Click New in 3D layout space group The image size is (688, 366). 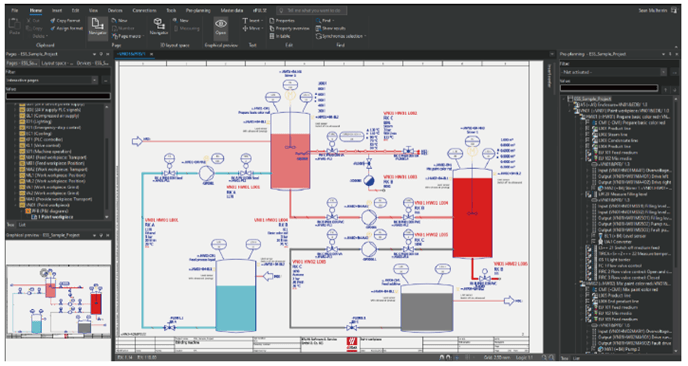pyautogui.click(x=181, y=20)
